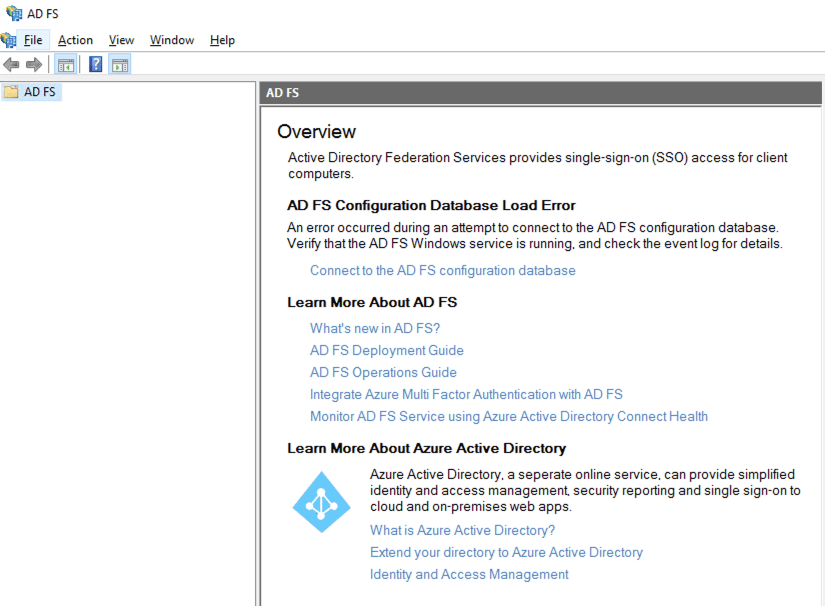825x606 pixels.
Task: Click Connect to the AD FS configuration database
Action: click(x=442, y=271)
